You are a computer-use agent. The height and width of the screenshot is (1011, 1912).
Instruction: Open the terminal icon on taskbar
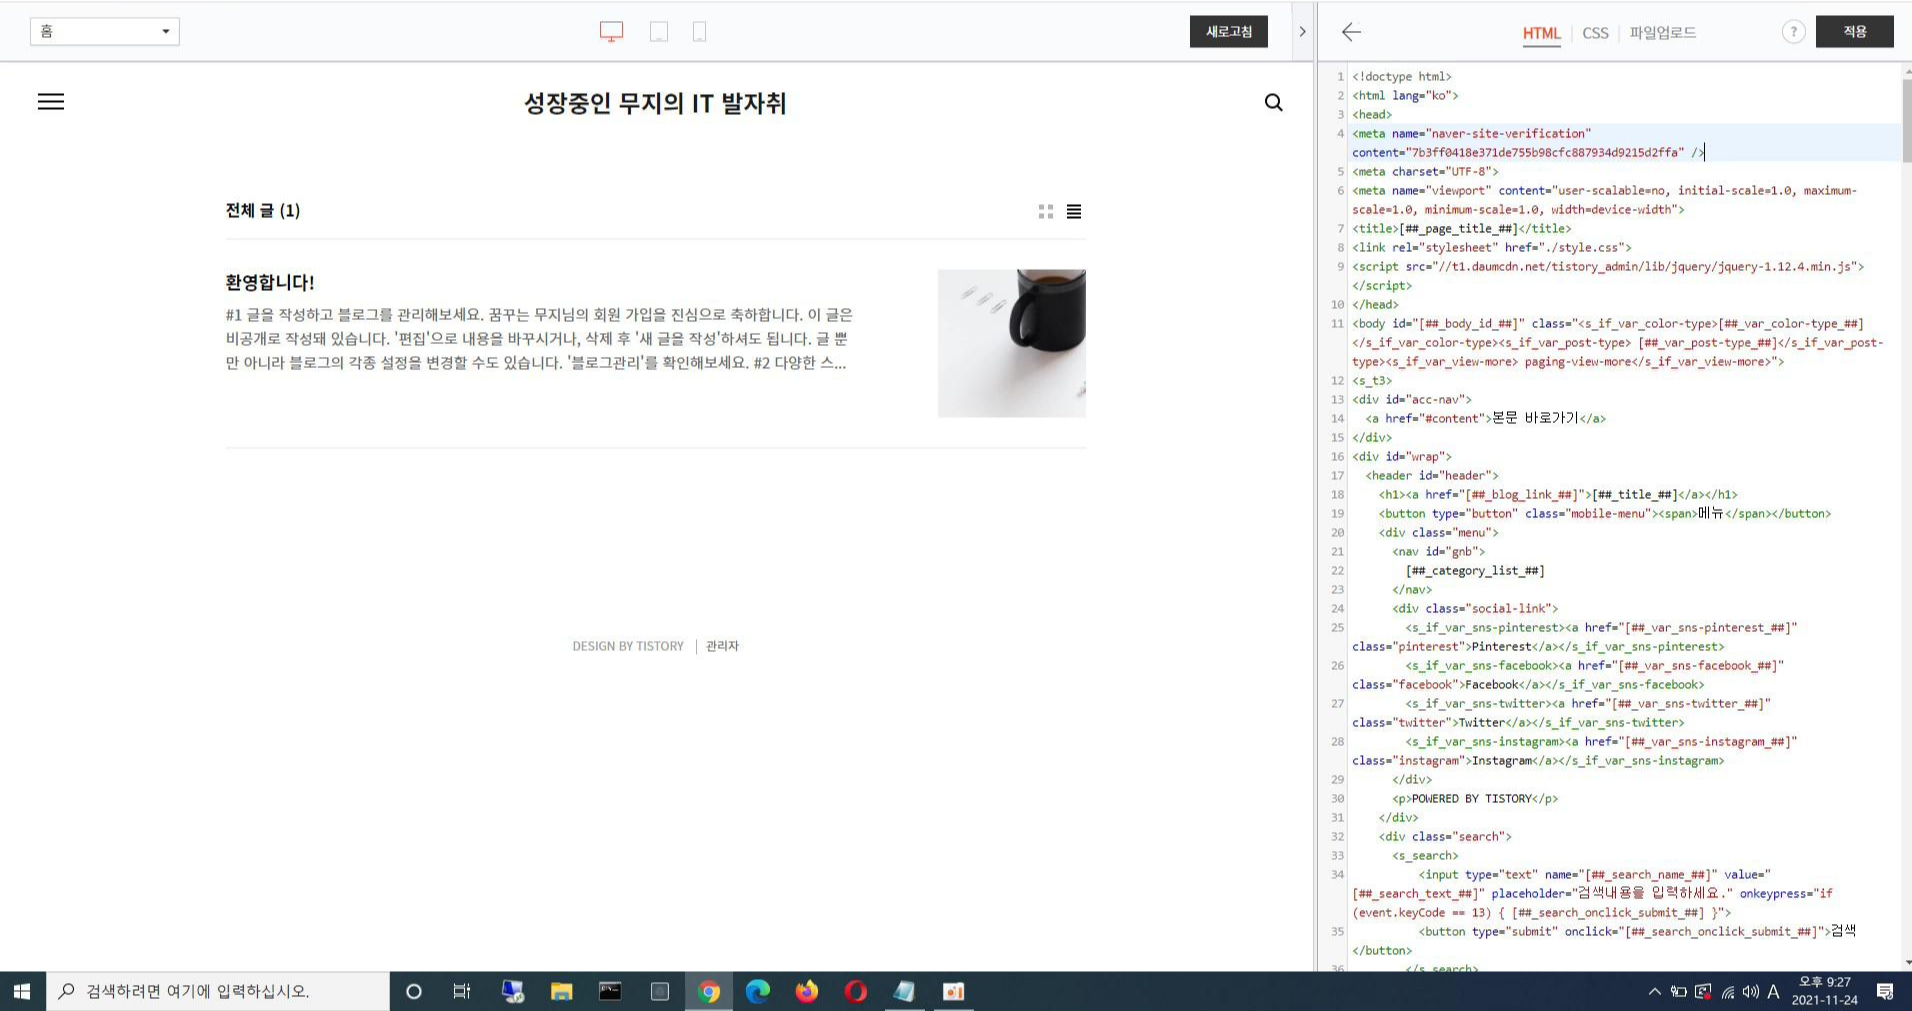tap(610, 991)
